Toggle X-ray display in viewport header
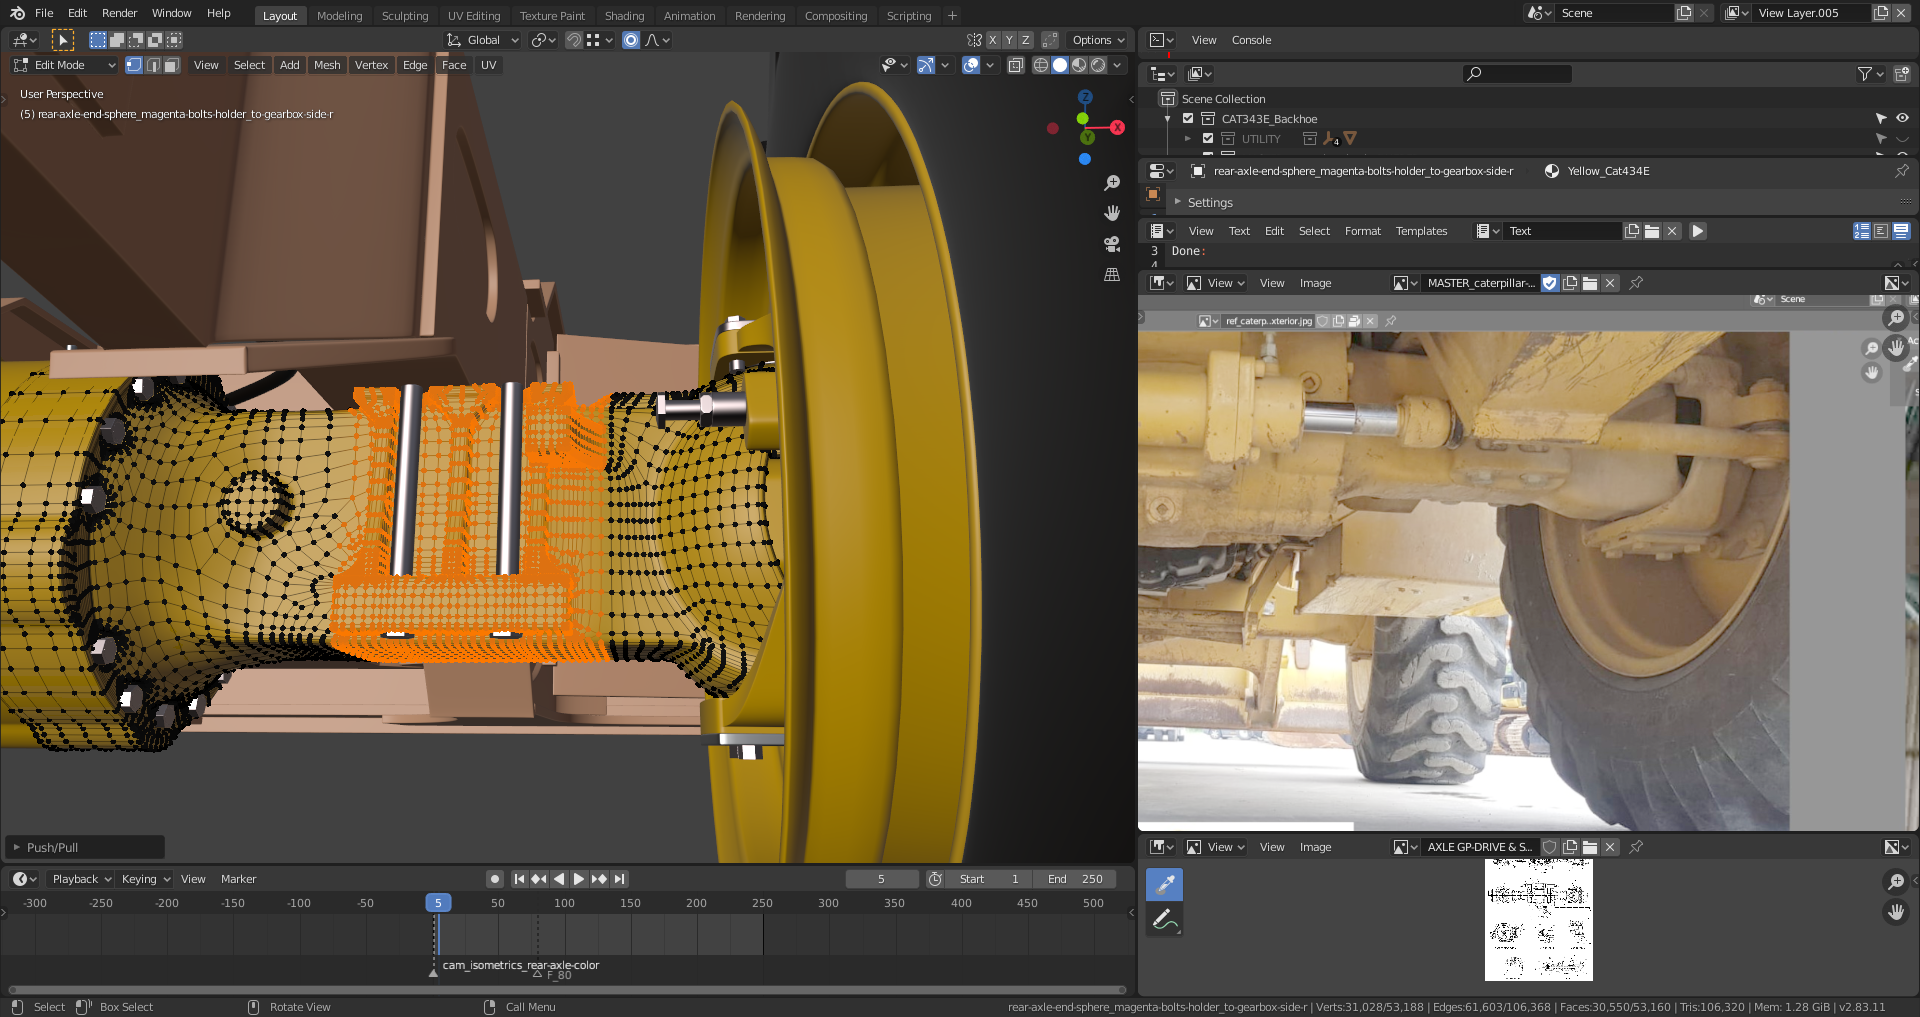This screenshot has height=1017, width=1920. (1016, 65)
